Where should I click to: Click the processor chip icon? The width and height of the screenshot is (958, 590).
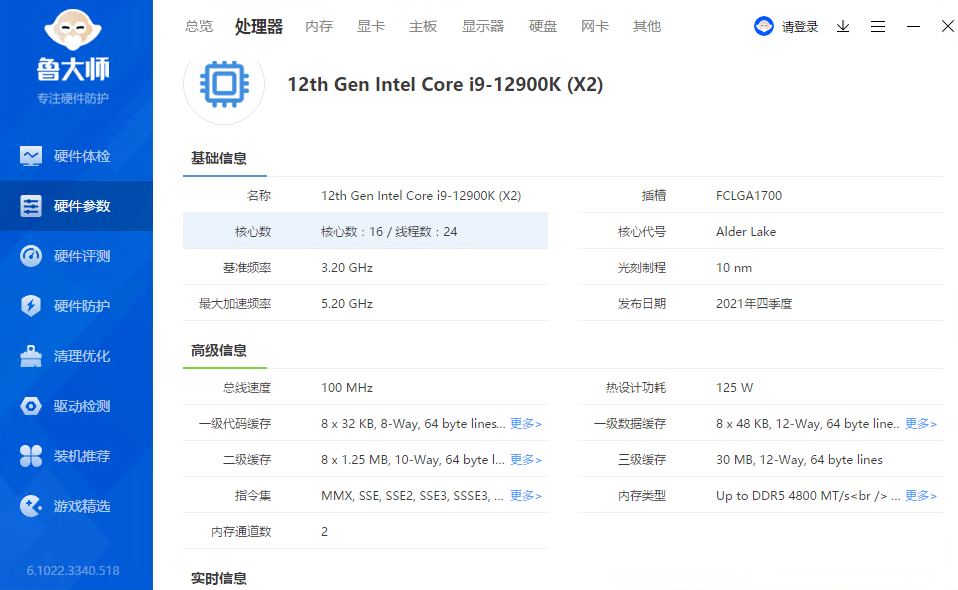(x=224, y=84)
